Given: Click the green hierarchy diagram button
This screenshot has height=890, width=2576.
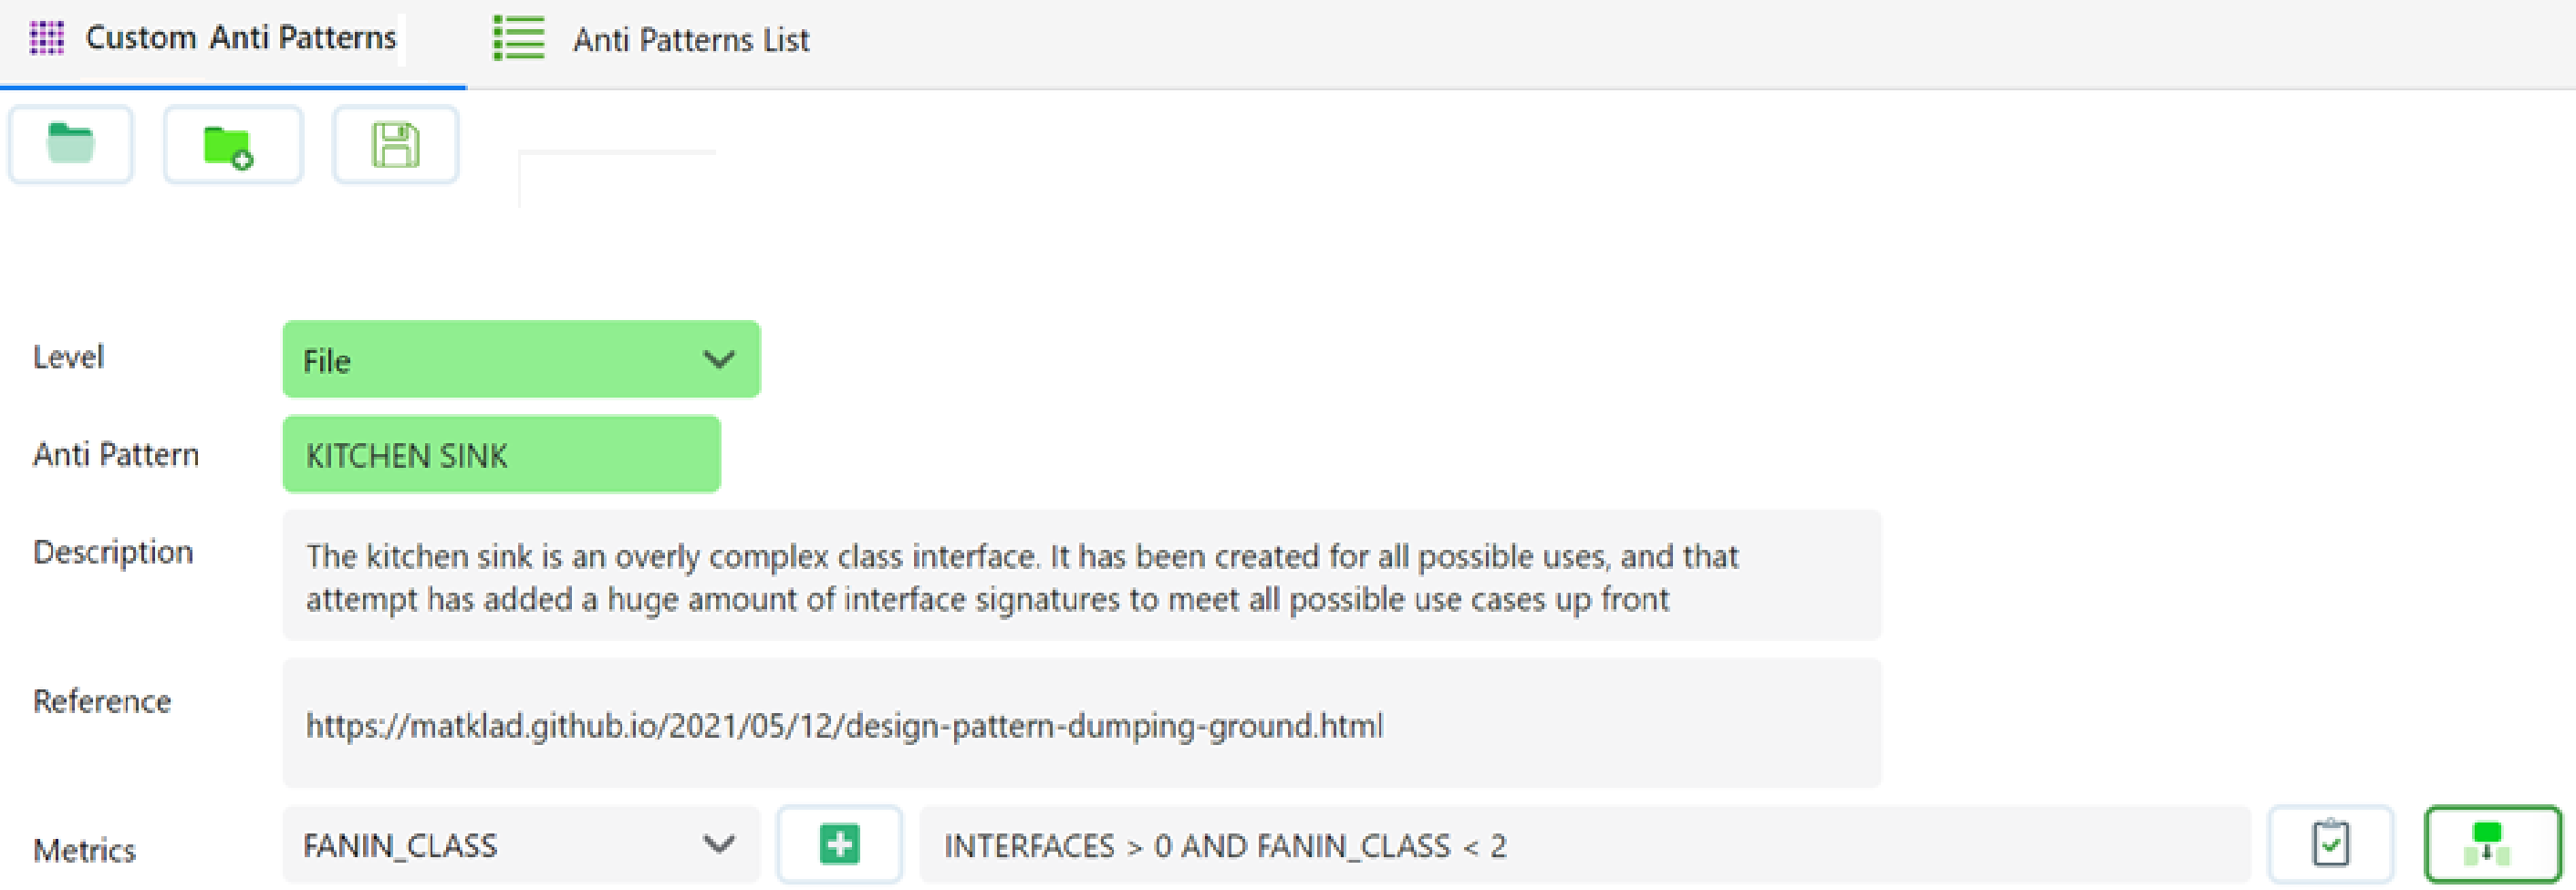Looking at the screenshot, I should [2492, 845].
